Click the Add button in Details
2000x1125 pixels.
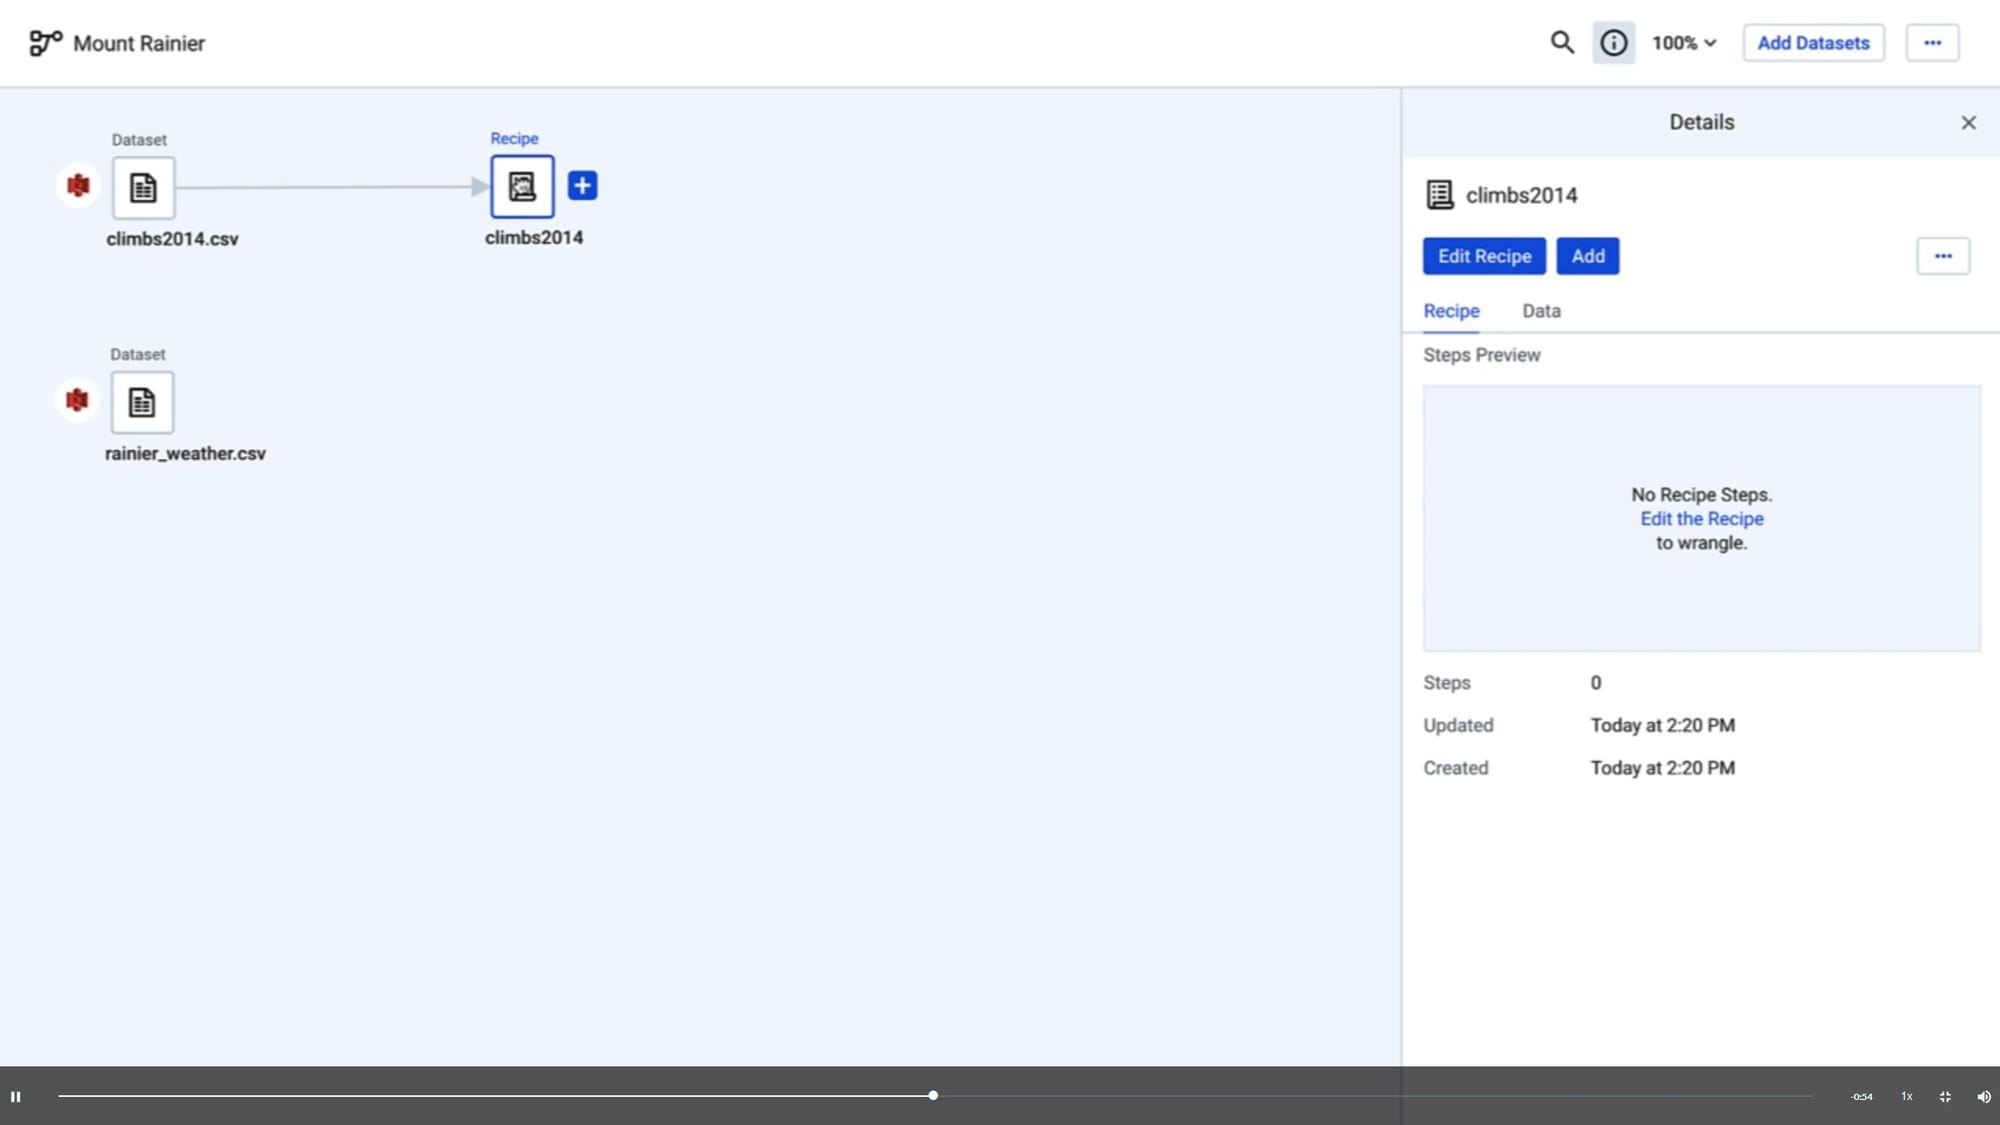tap(1587, 256)
